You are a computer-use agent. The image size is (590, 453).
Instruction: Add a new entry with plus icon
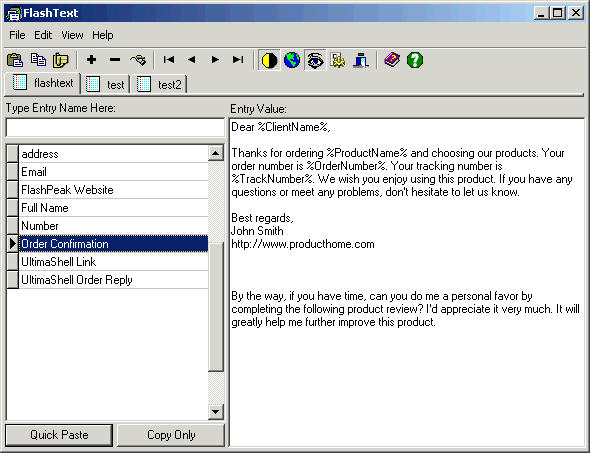pyautogui.click(x=91, y=59)
